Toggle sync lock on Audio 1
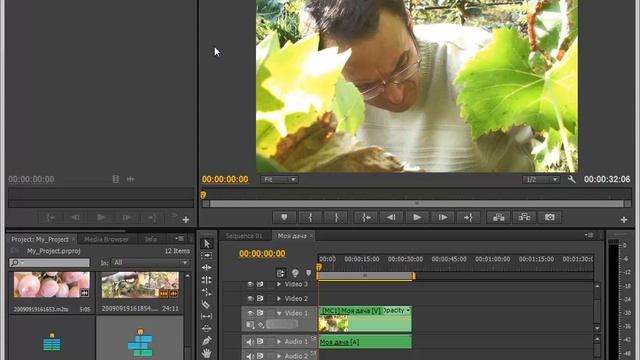The width and height of the screenshot is (640, 360). (x=260, y=341)
